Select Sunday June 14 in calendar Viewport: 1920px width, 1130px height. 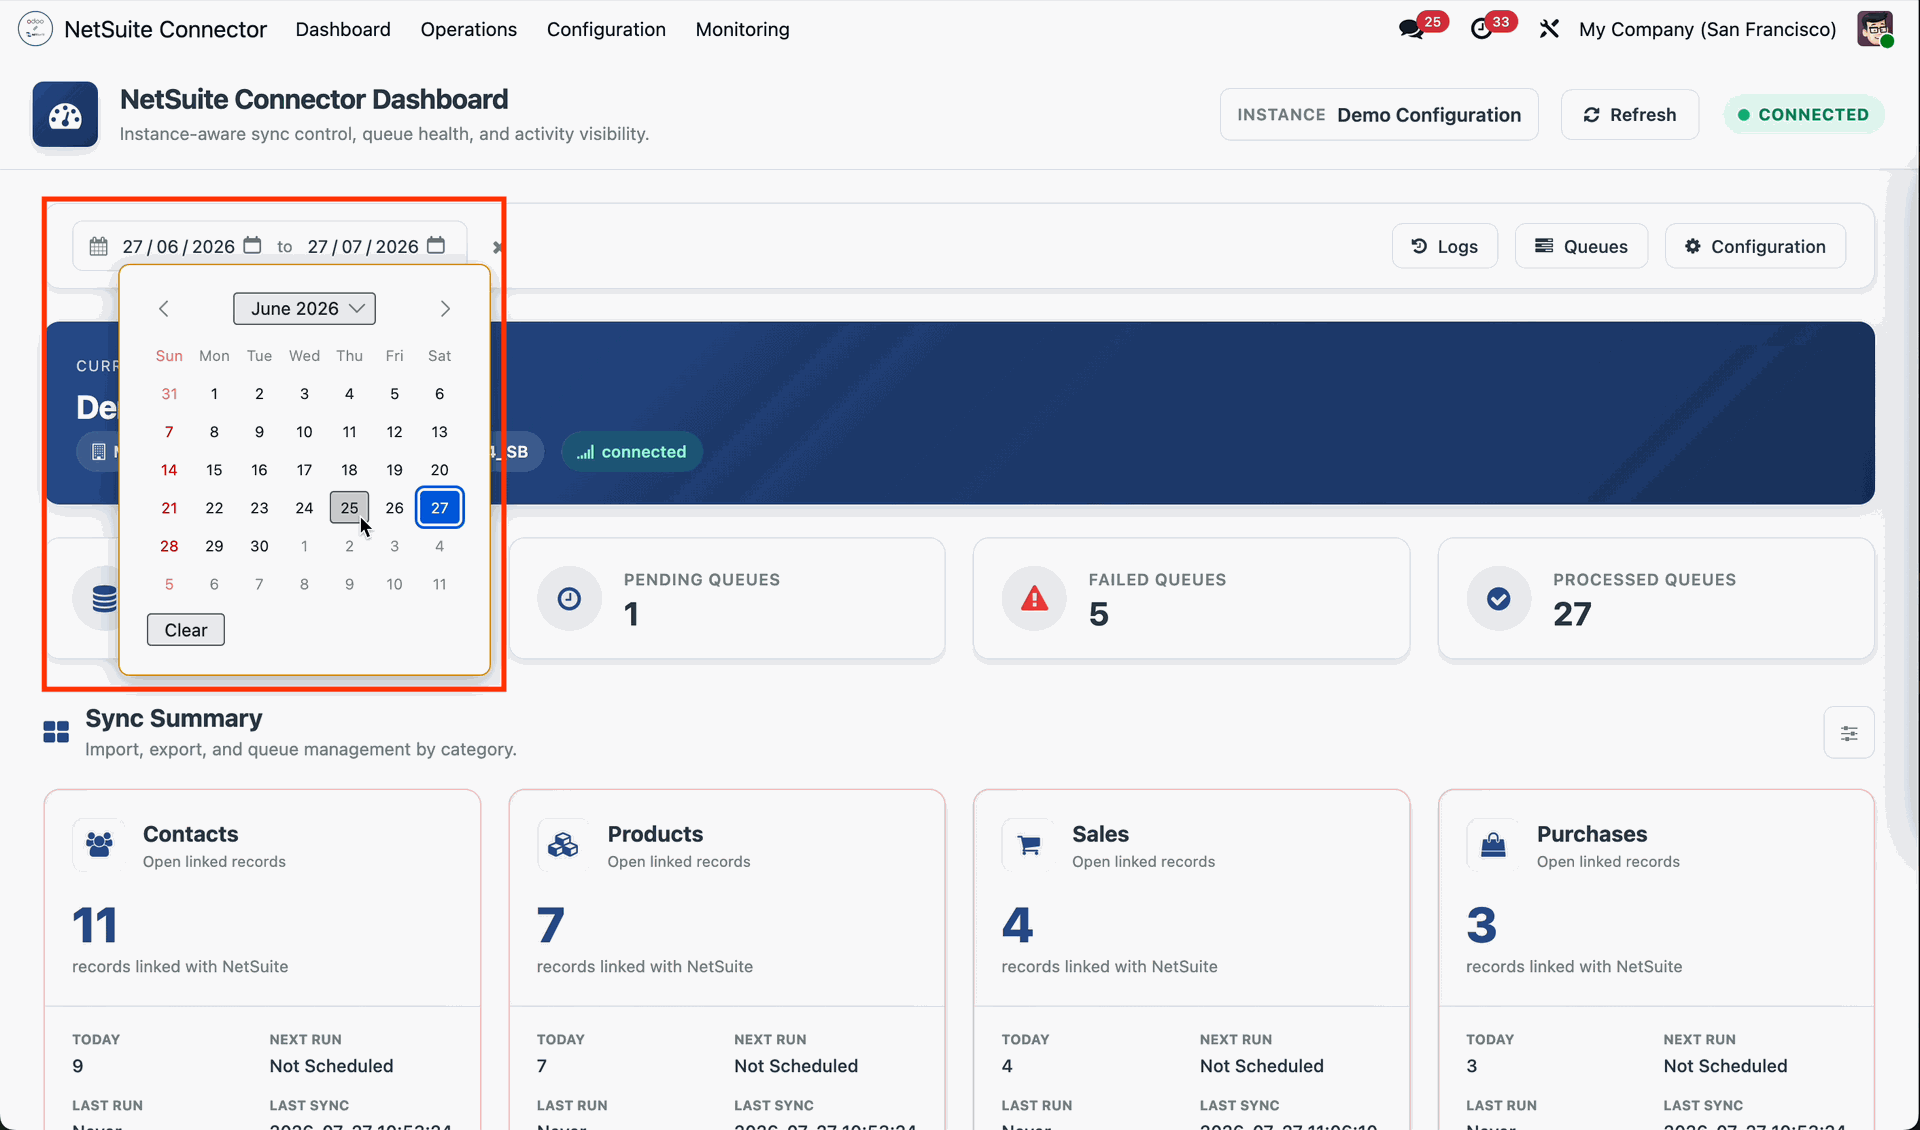[169, 470]
